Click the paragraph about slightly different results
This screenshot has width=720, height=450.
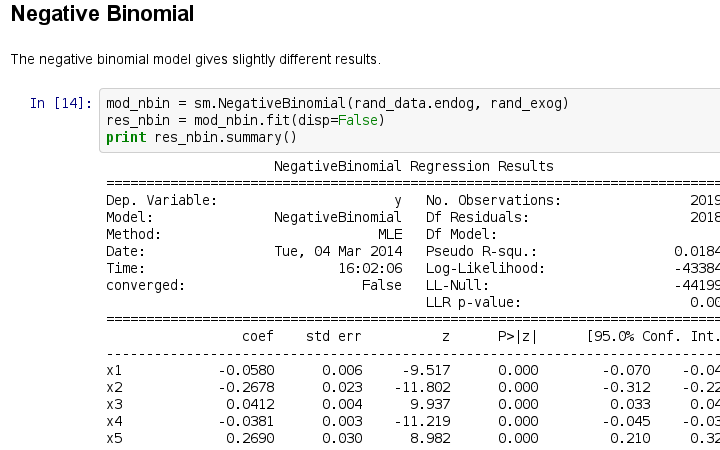pyautogui.click(x=195, y=60)
